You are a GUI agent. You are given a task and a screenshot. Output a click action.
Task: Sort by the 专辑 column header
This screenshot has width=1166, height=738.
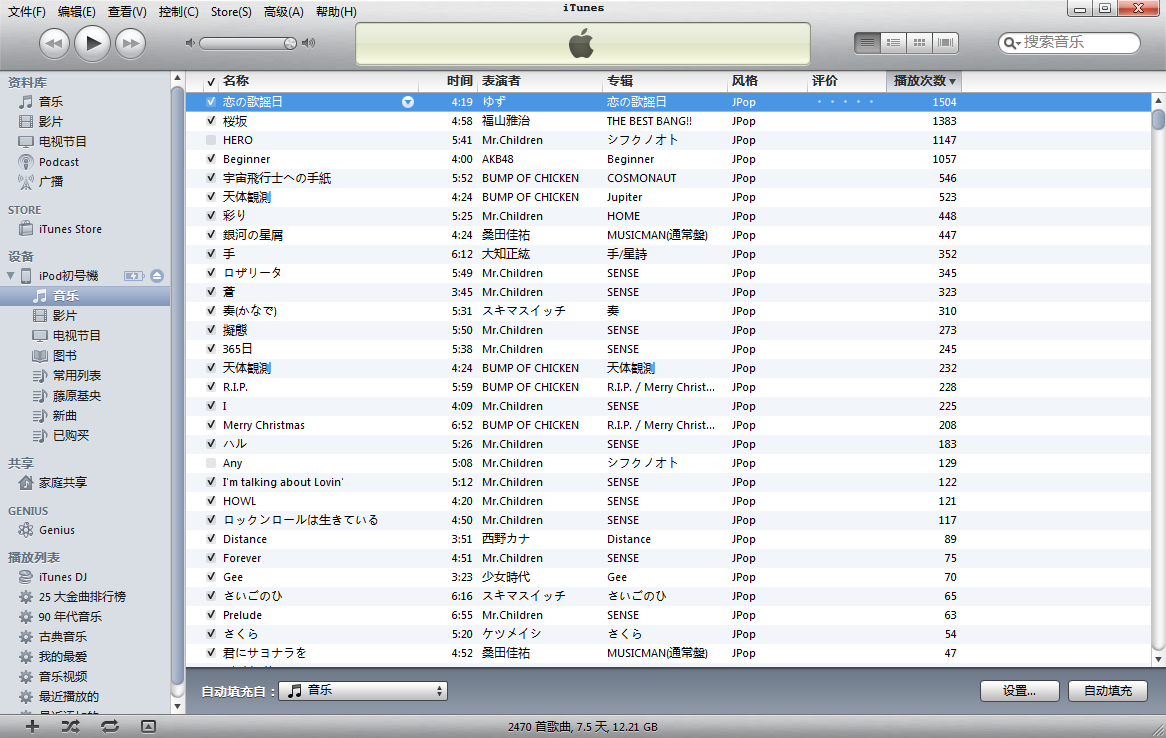coord(664,81)
